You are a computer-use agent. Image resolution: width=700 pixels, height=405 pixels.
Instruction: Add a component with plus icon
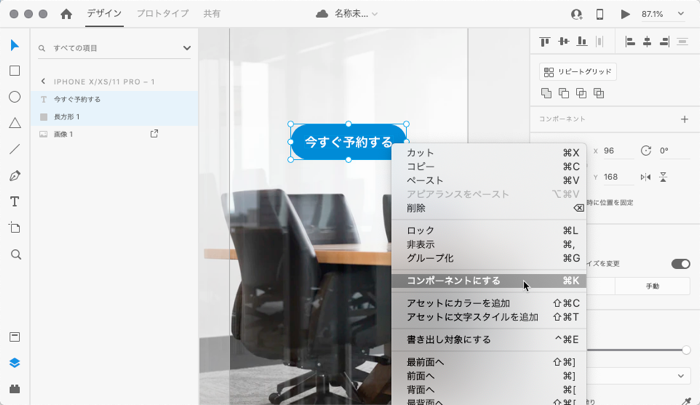pyautogui.click(x=684, y=119)
